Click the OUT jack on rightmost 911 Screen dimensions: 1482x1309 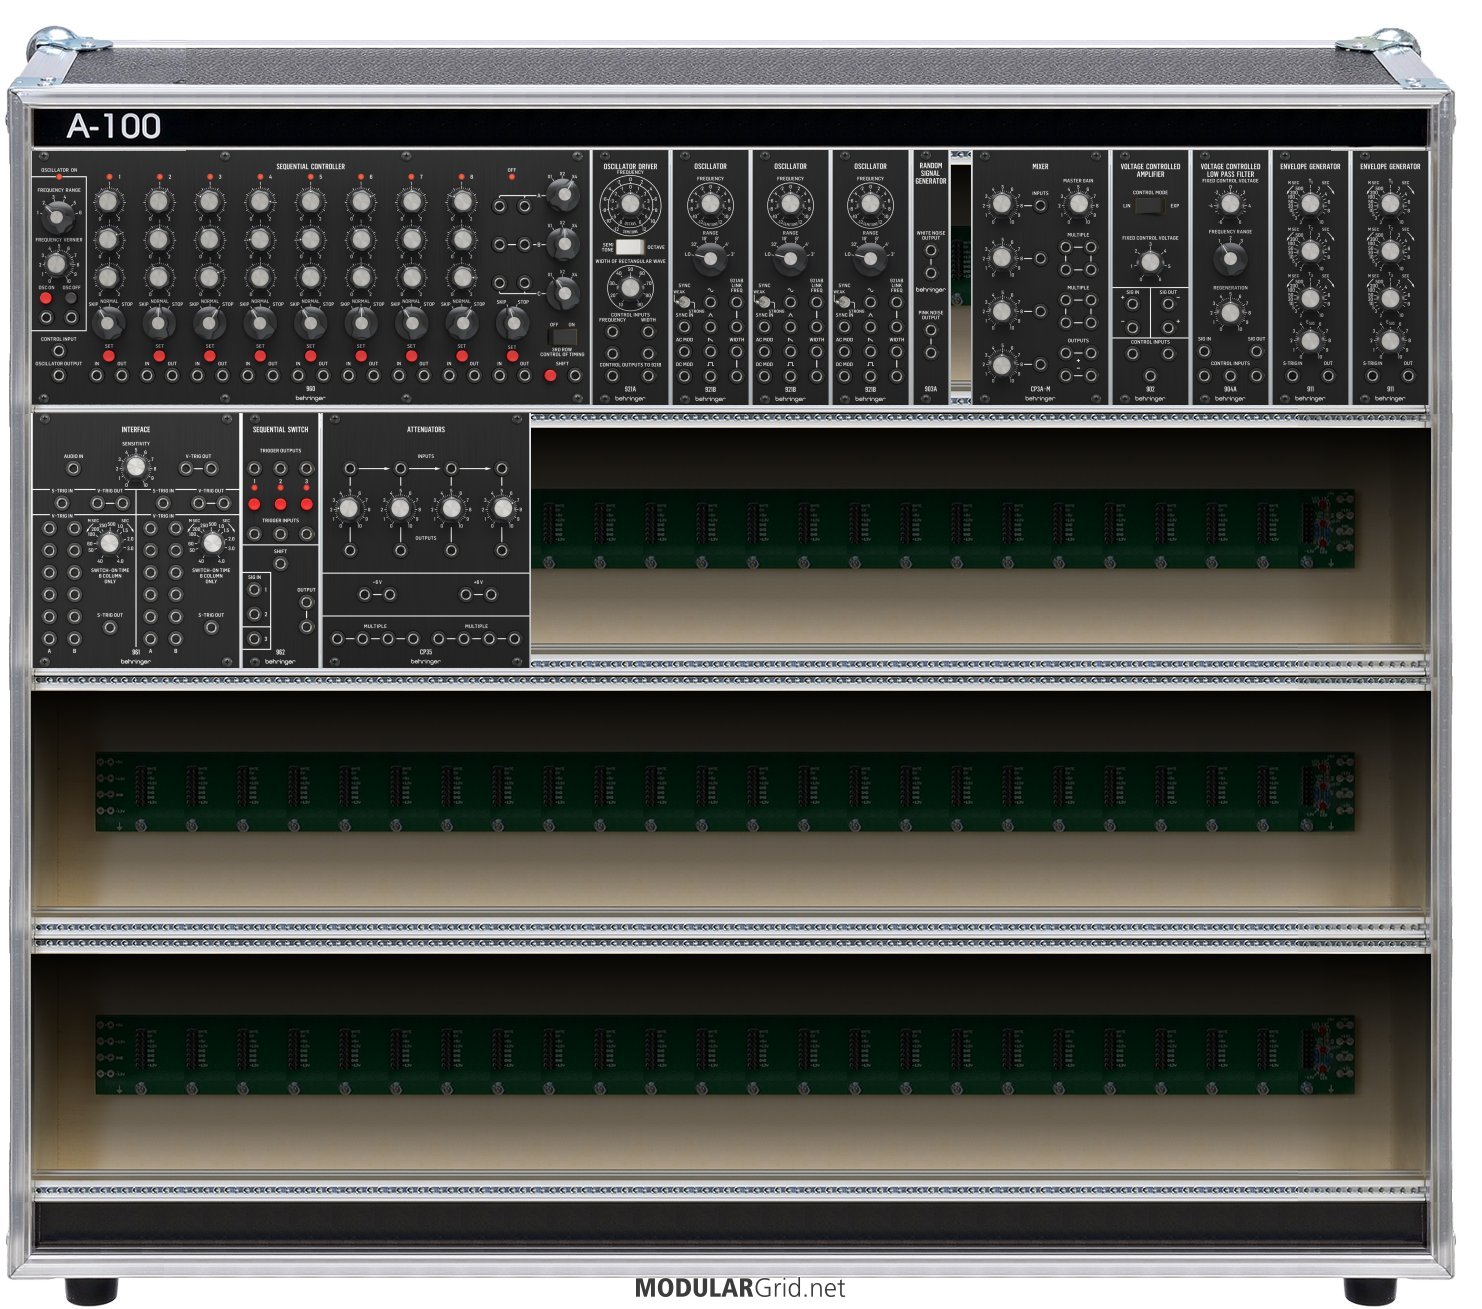[1408, 376]
